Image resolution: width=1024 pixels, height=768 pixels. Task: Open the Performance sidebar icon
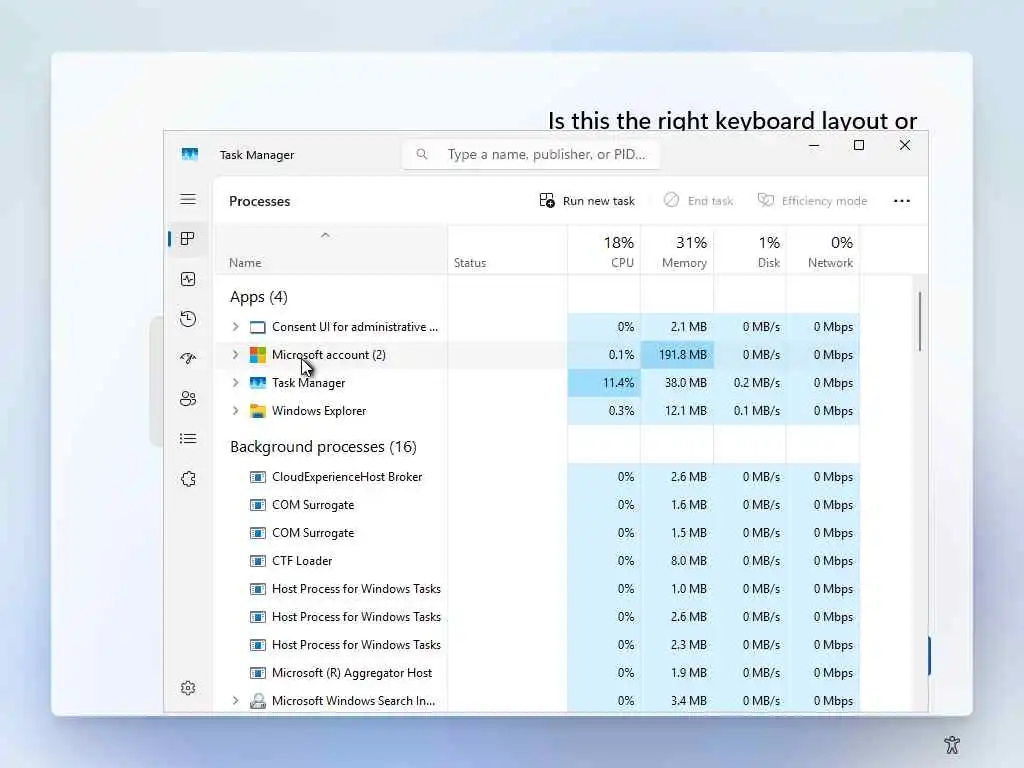tap(188, 280)
